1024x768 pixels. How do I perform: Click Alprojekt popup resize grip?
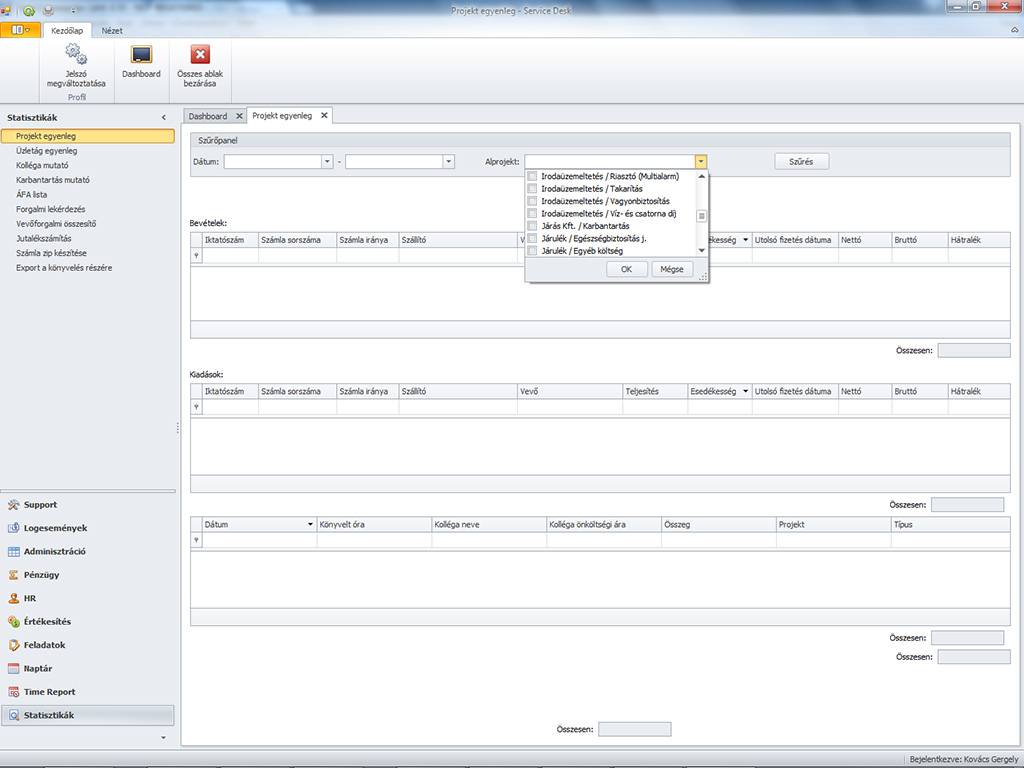click(x=703, y=278)
